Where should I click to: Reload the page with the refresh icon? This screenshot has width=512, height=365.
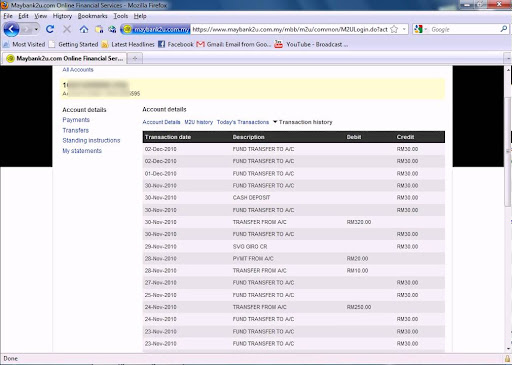50,29
